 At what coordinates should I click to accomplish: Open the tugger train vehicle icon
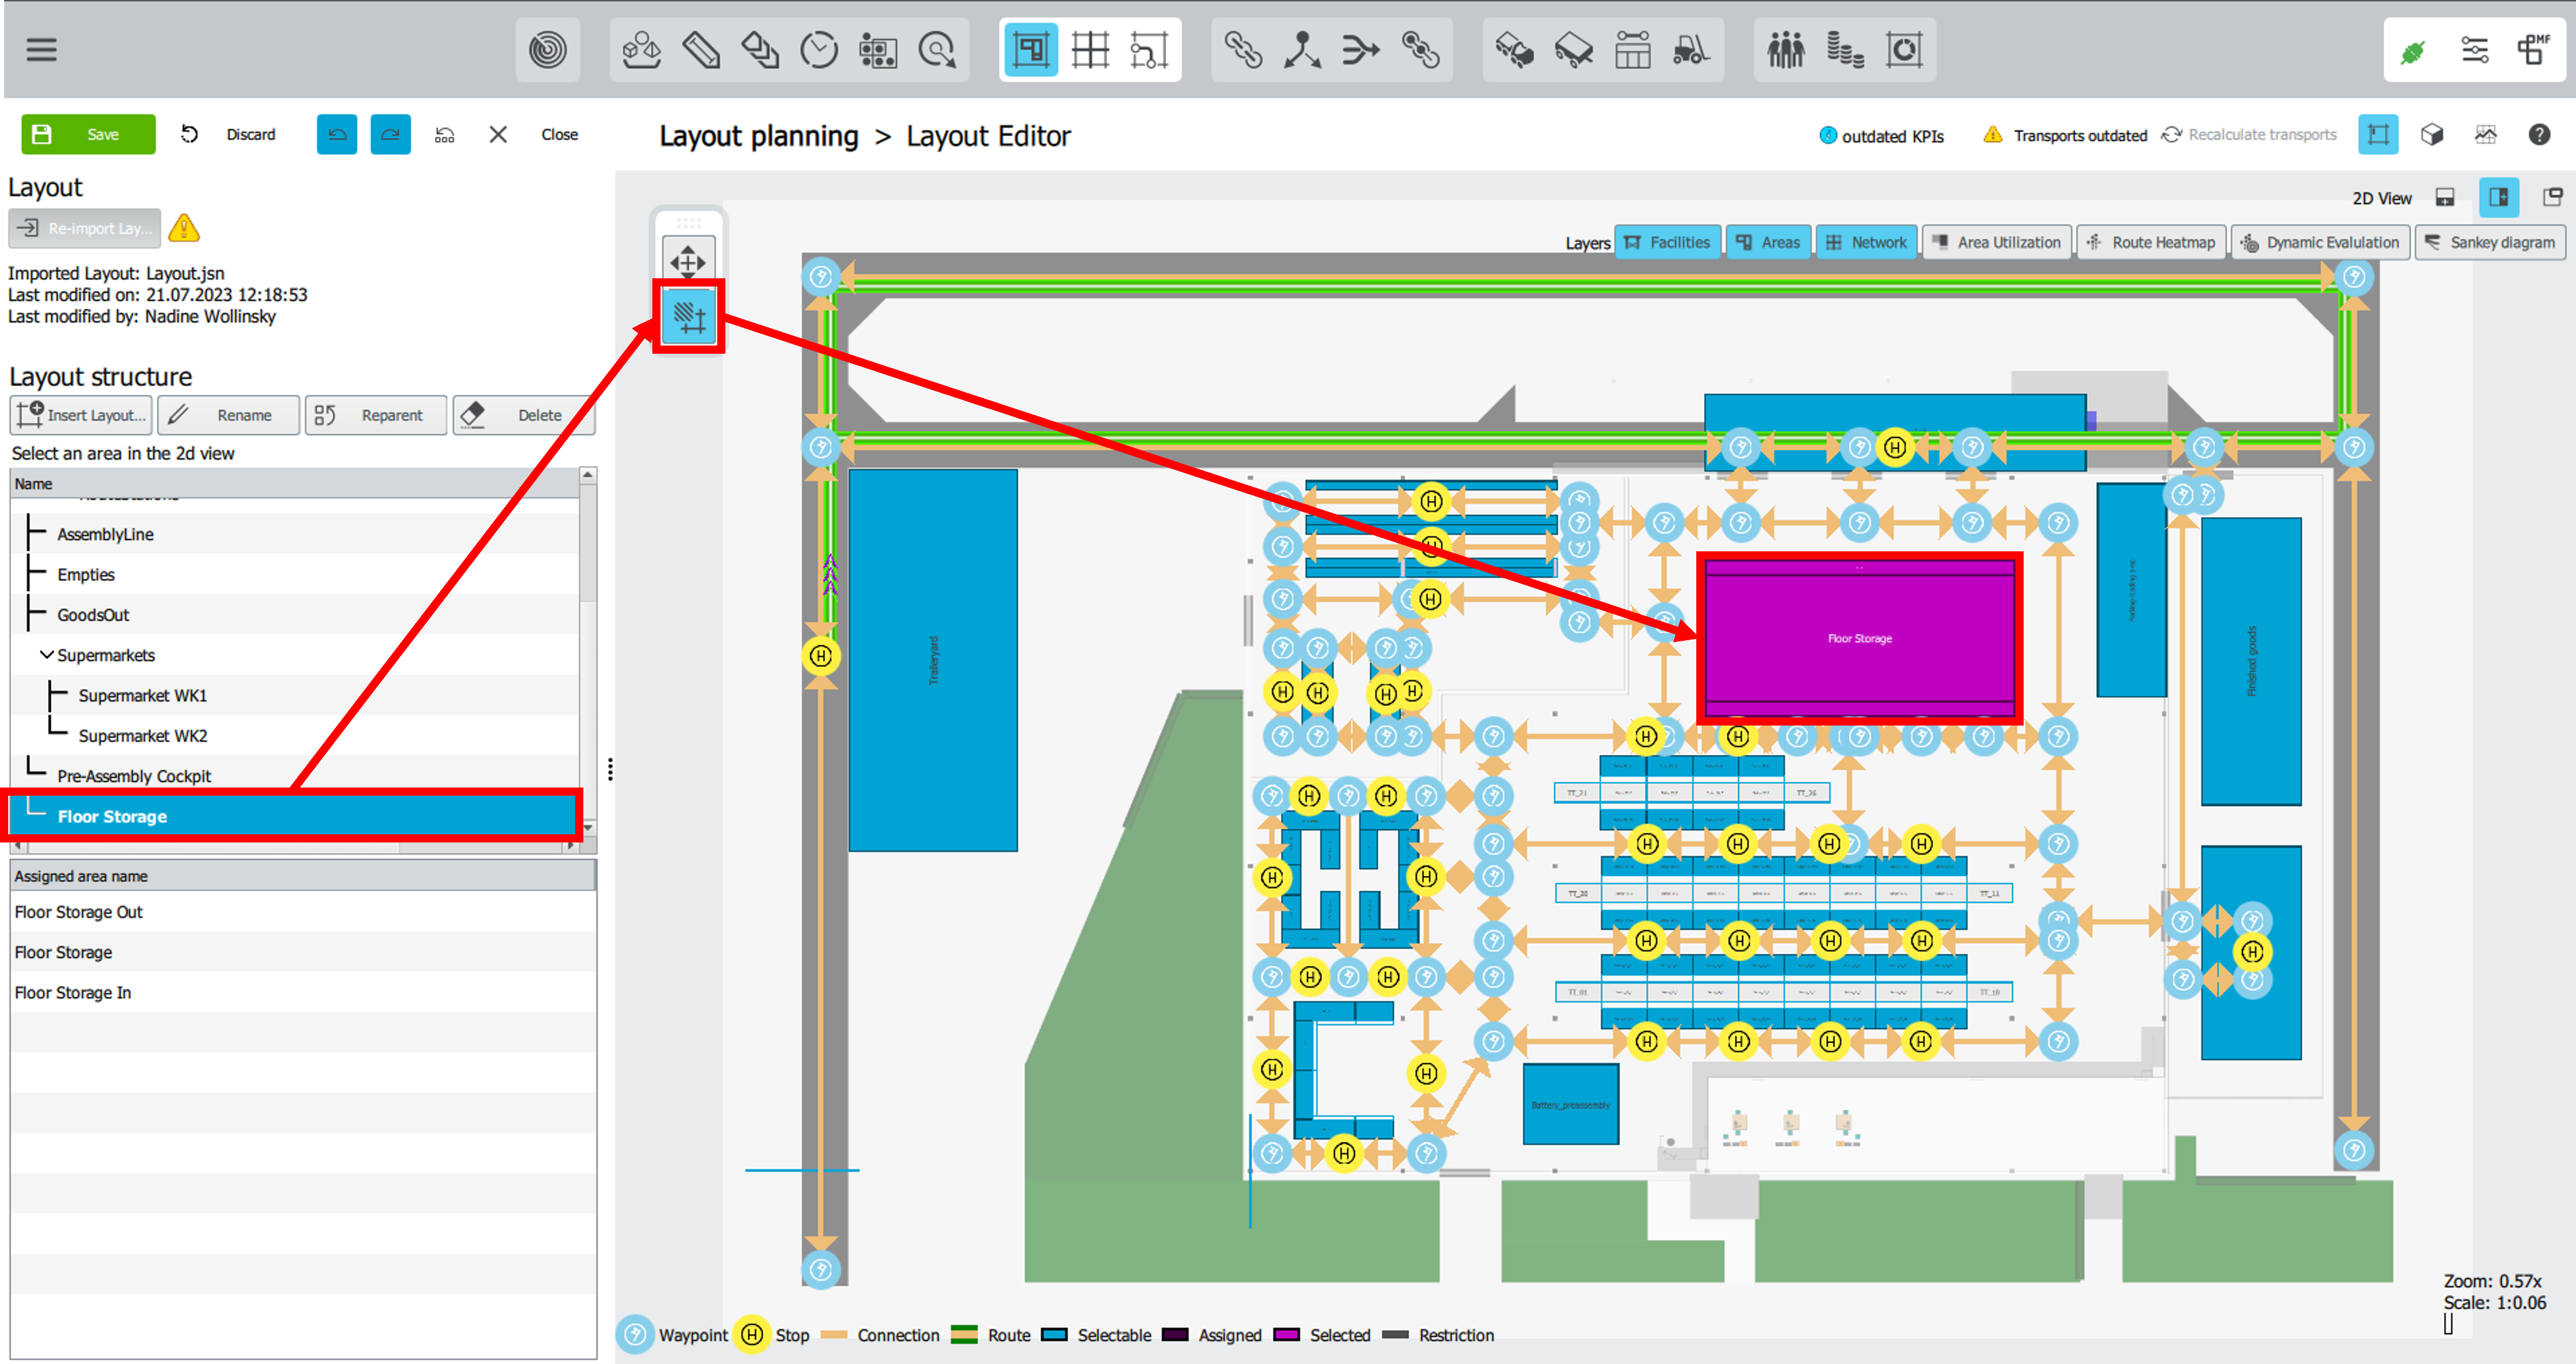point(1514,49)
